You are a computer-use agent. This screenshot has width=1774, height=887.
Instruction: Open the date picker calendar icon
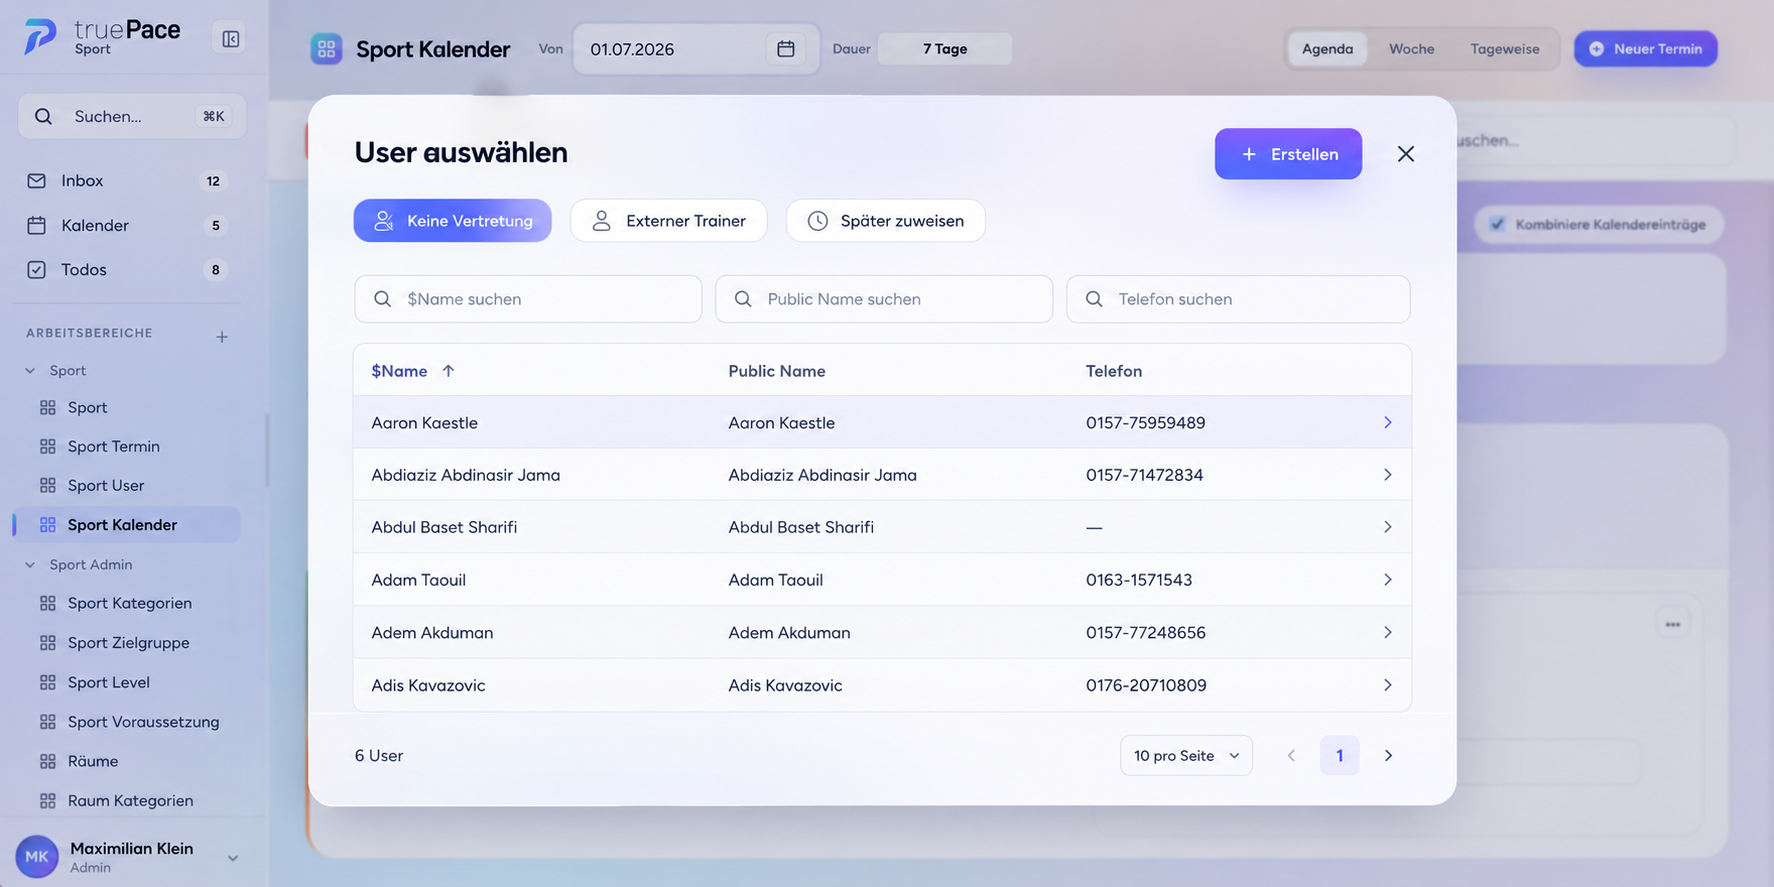click(x=786, y=49)
